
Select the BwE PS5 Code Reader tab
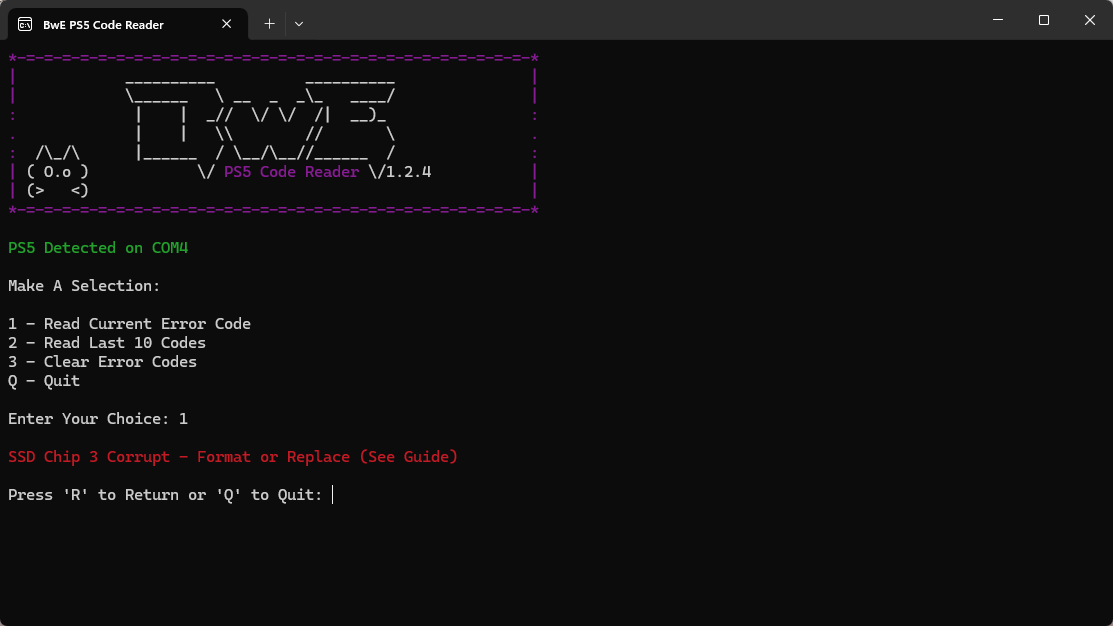pos(128,24)
